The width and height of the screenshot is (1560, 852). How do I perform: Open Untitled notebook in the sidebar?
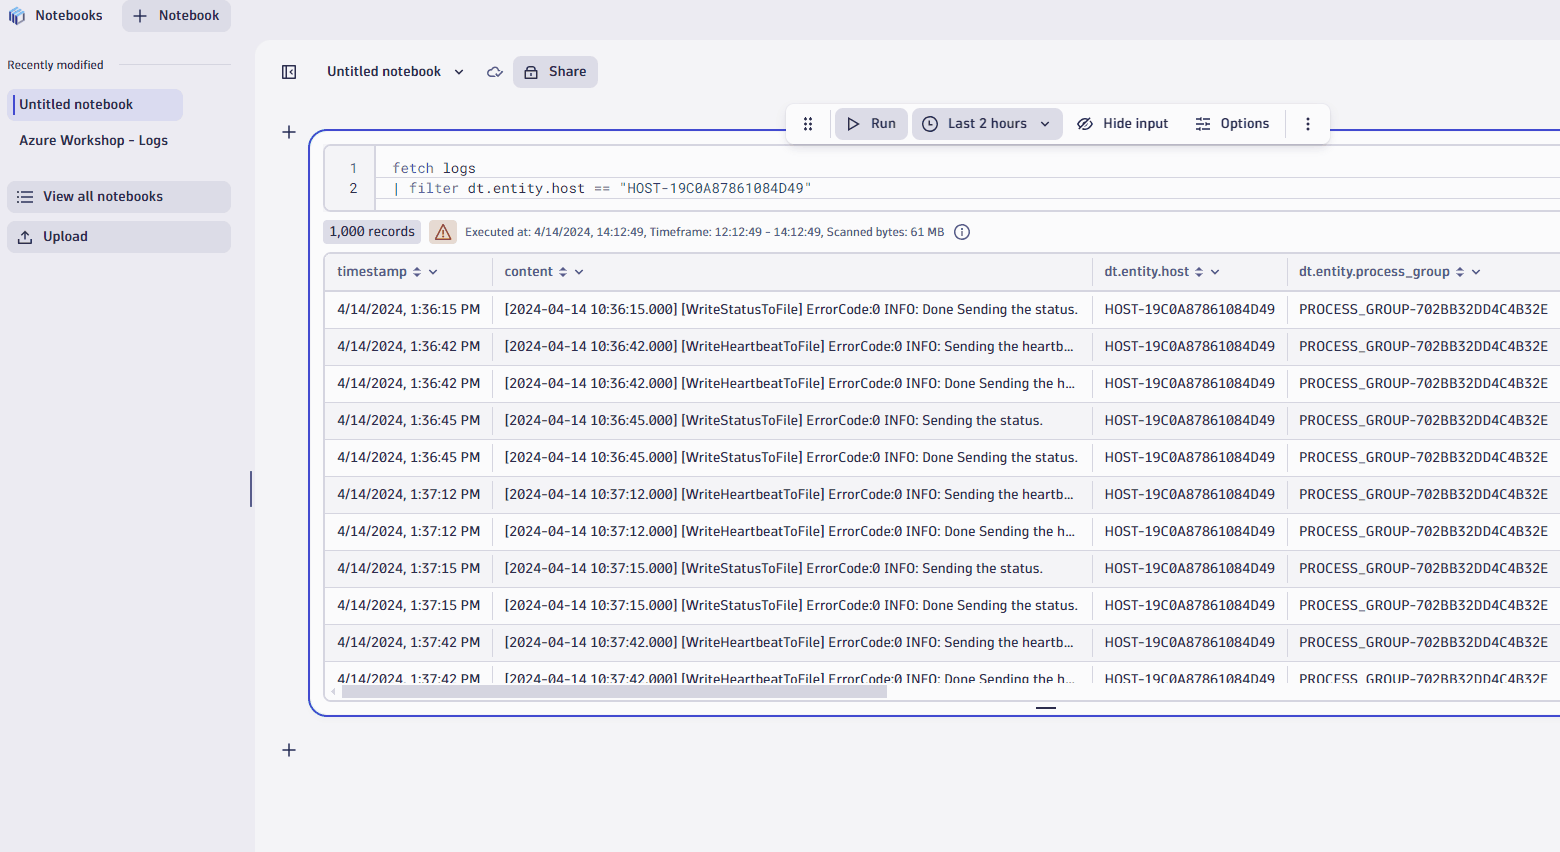[x=76, y=105]
